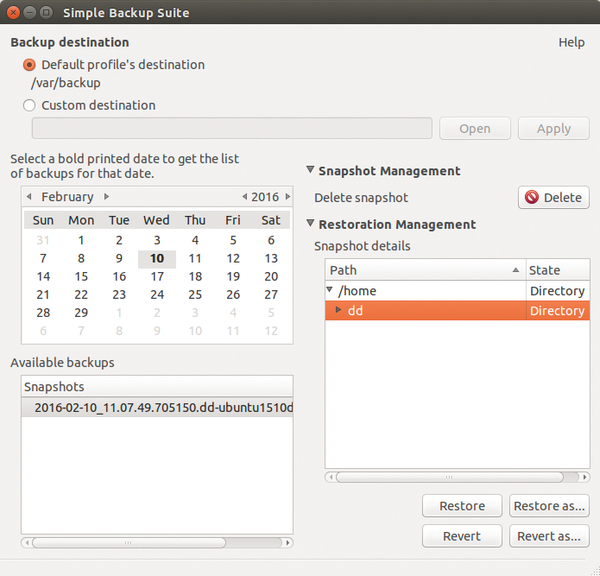
Task: Close the Simple Backup Suite window
Action: (13, 12)
